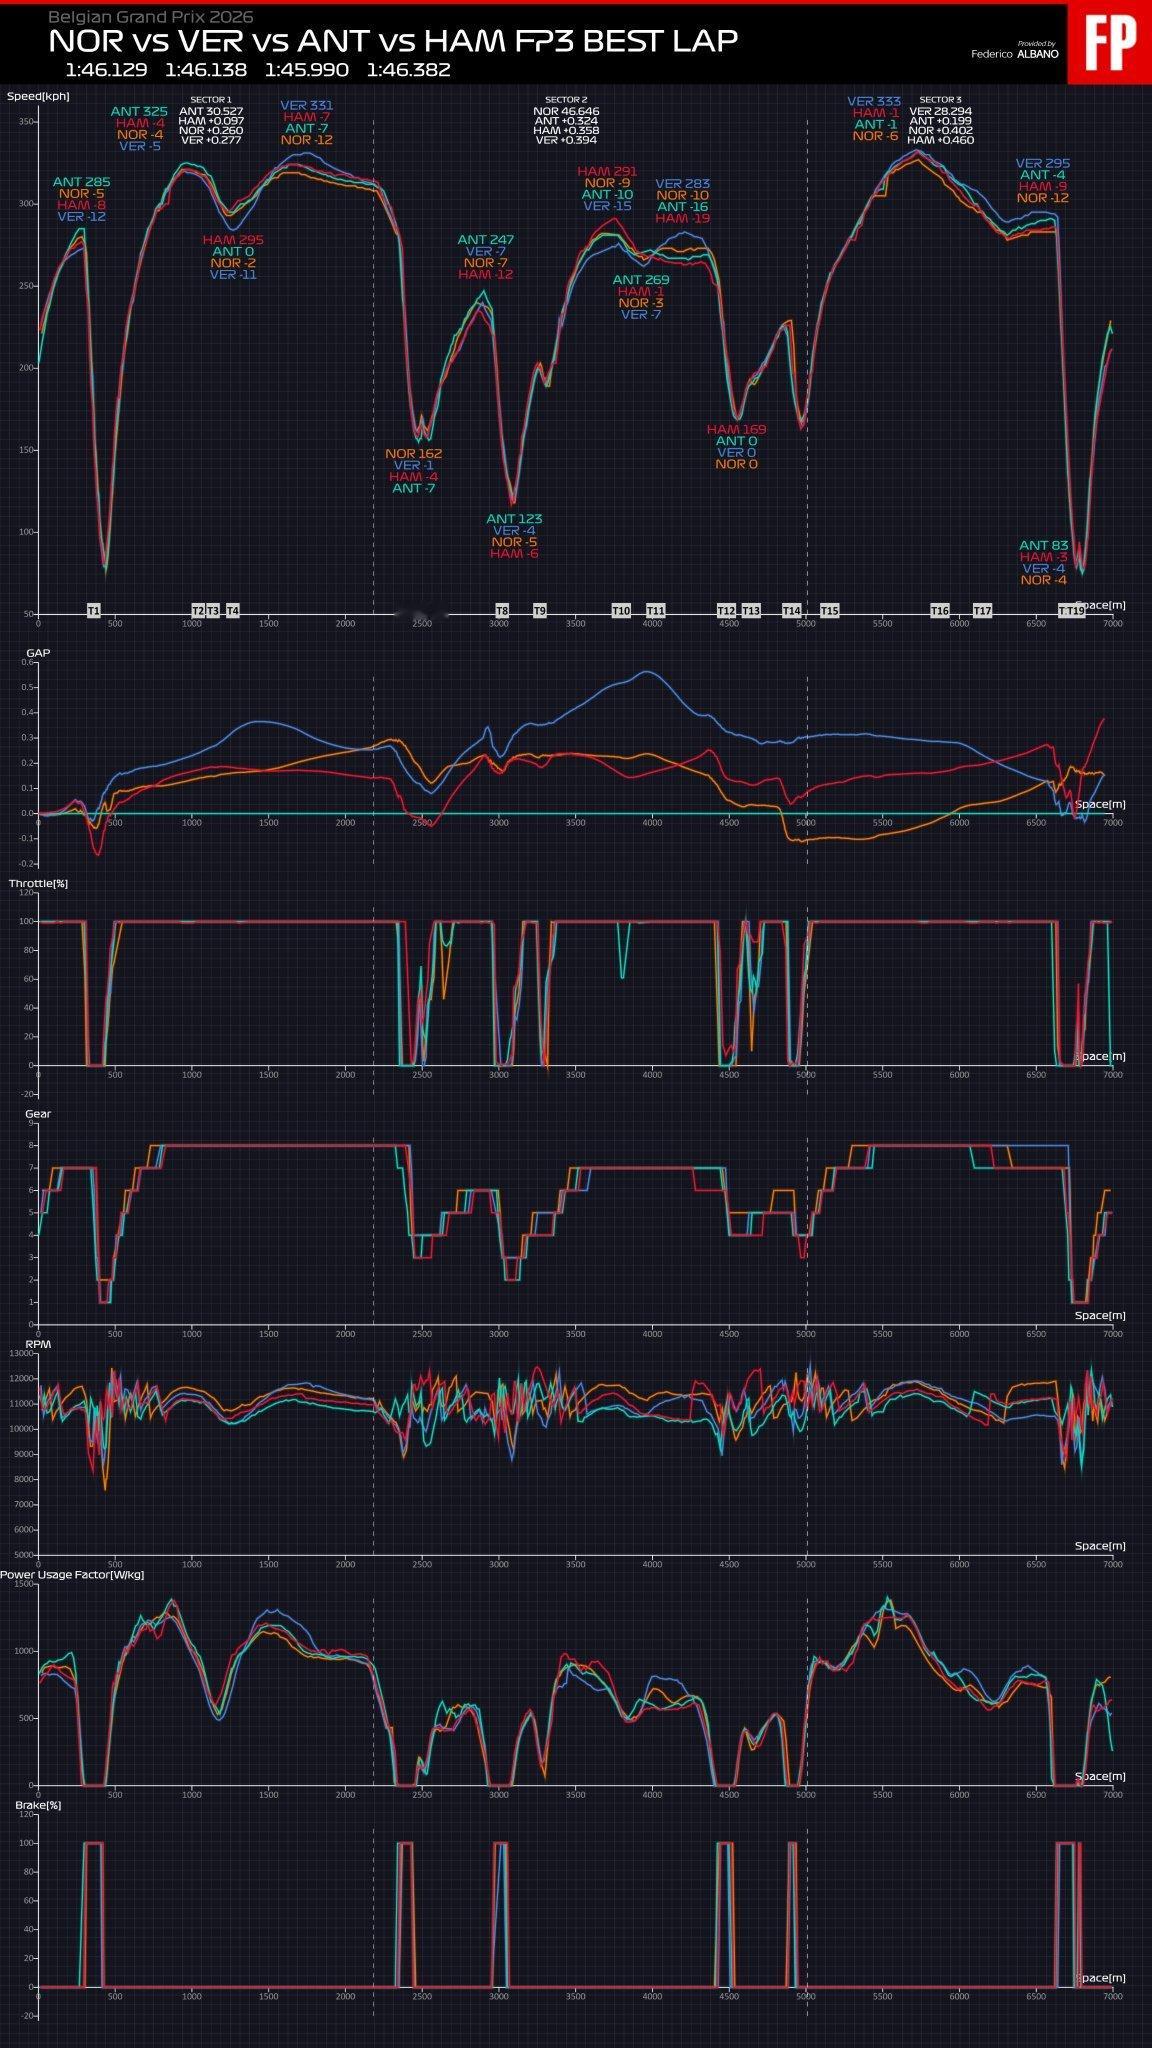1152x2048 pixels.
Task: Click the 'VER 295' speed annotation
Action: point(1043,163)
